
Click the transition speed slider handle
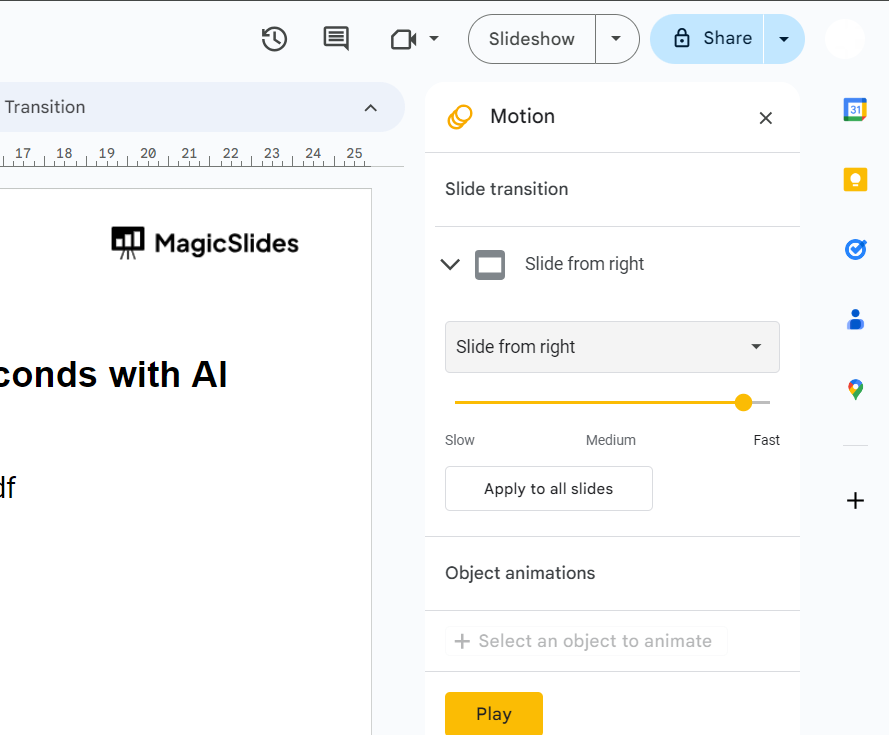pos(743,402)
